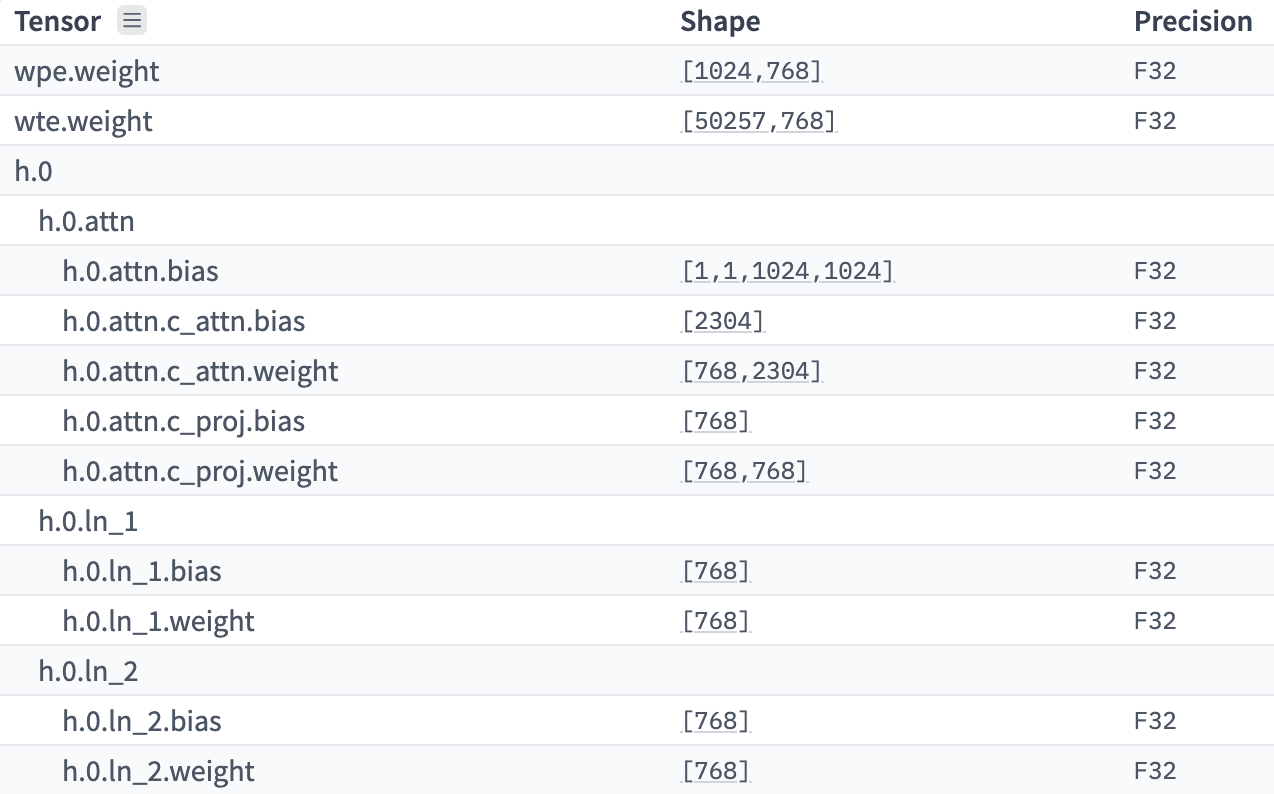Select the wpe.weight tensor row
The image size is (1274, 794).
[x=86, y=70]
